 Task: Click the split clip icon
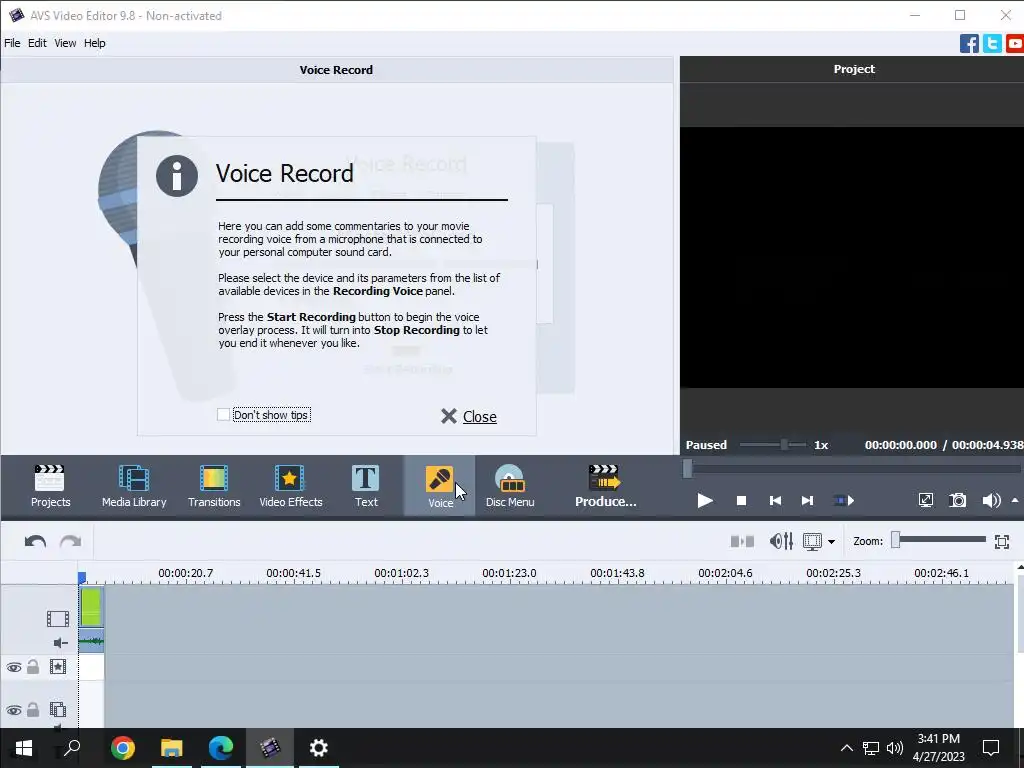pos(742,541)
